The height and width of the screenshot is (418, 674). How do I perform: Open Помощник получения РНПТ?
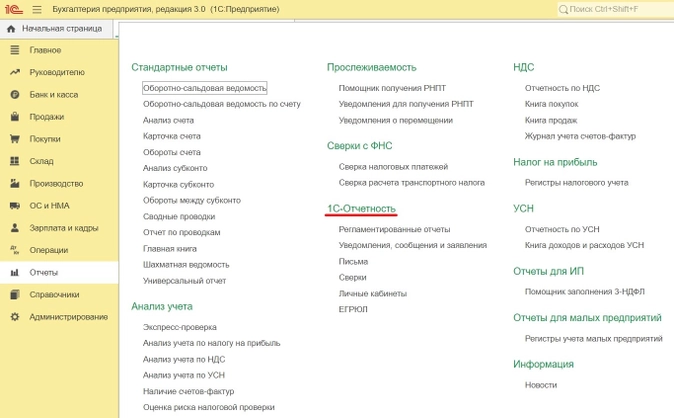click(x=392, y=88)
